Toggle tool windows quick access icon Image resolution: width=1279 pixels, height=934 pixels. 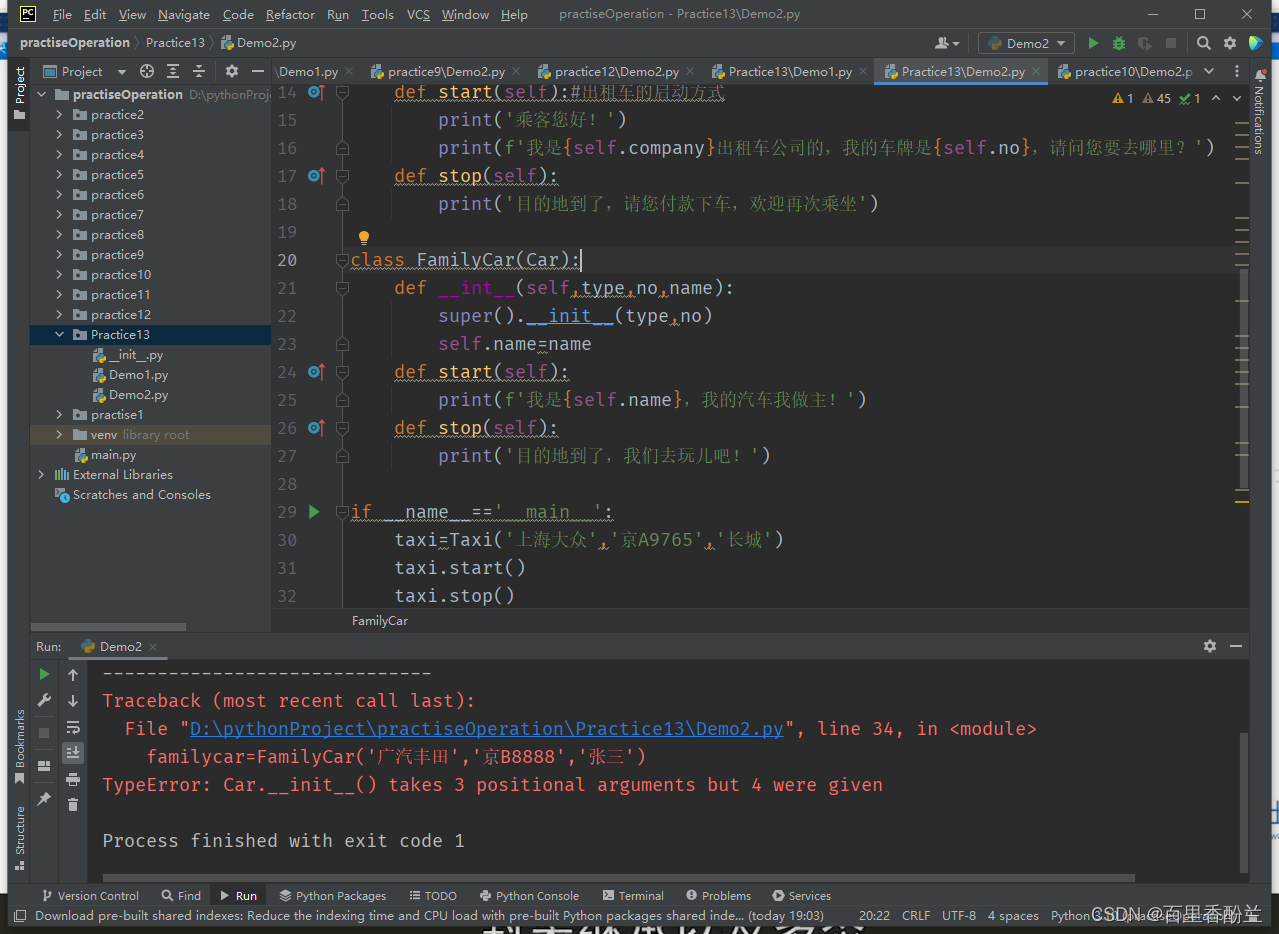coord(19,915)
